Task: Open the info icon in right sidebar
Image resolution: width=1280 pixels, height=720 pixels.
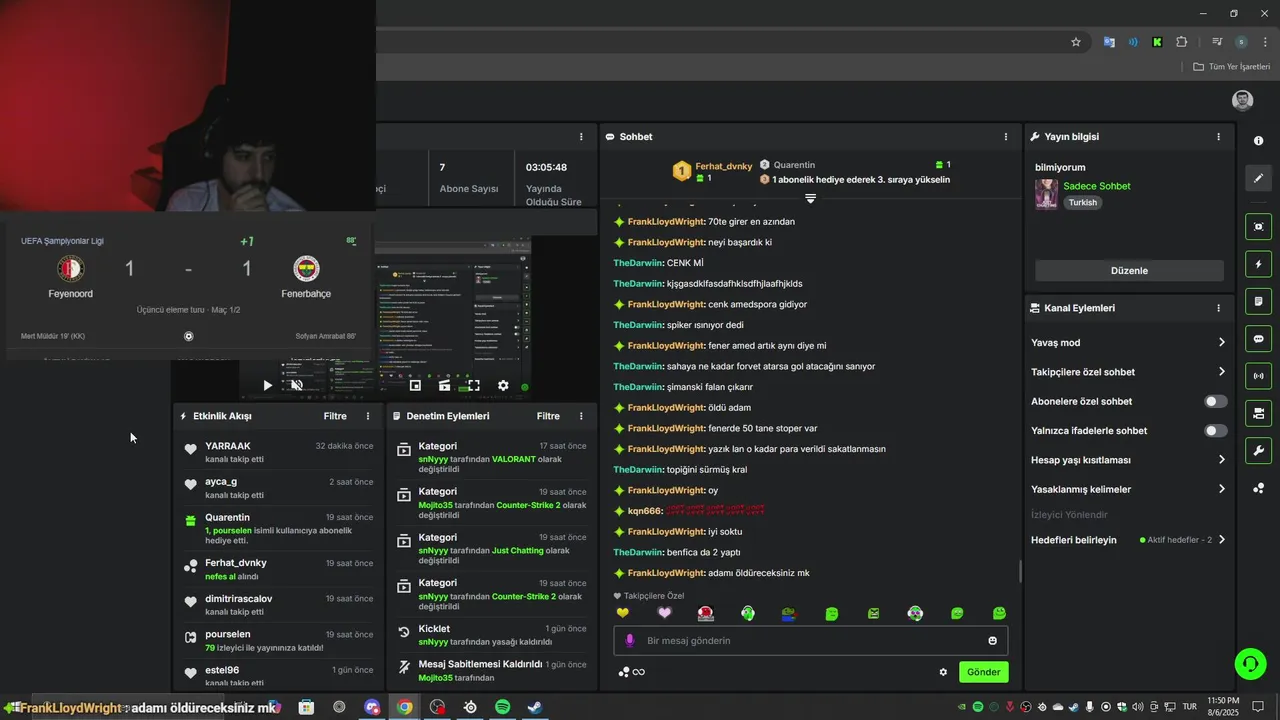Action: 1258,141
